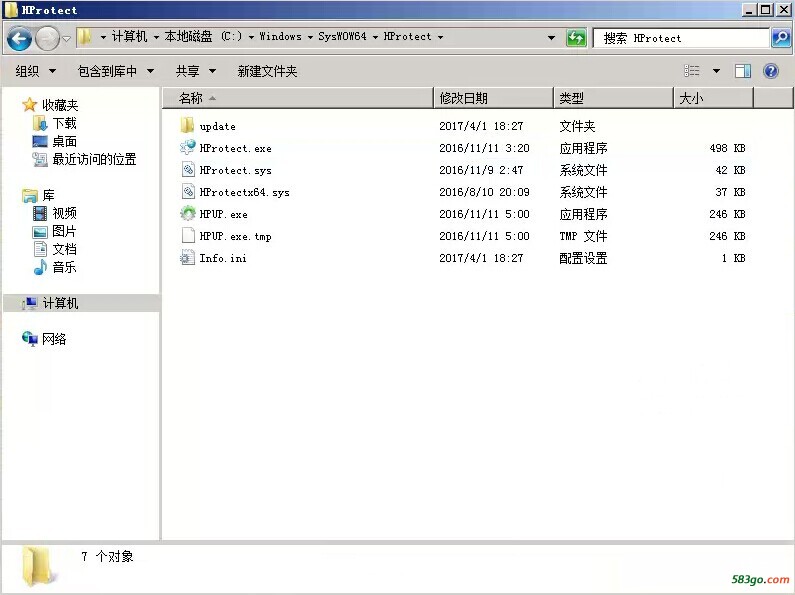Open the 共享 menu
Viewport: 795px width, 595px height.
196,71
